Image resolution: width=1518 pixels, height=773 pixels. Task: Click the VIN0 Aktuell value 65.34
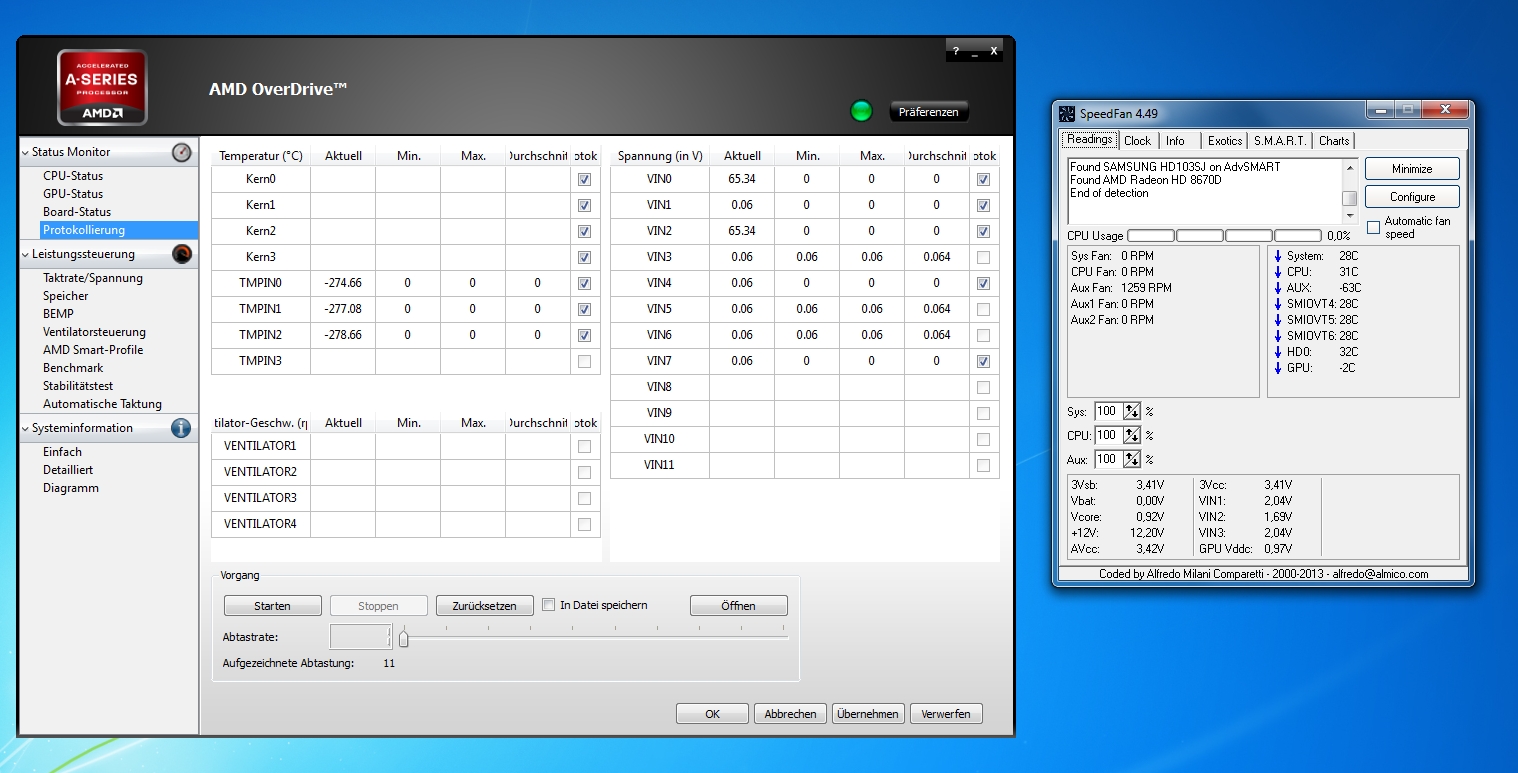pos(742,180)
